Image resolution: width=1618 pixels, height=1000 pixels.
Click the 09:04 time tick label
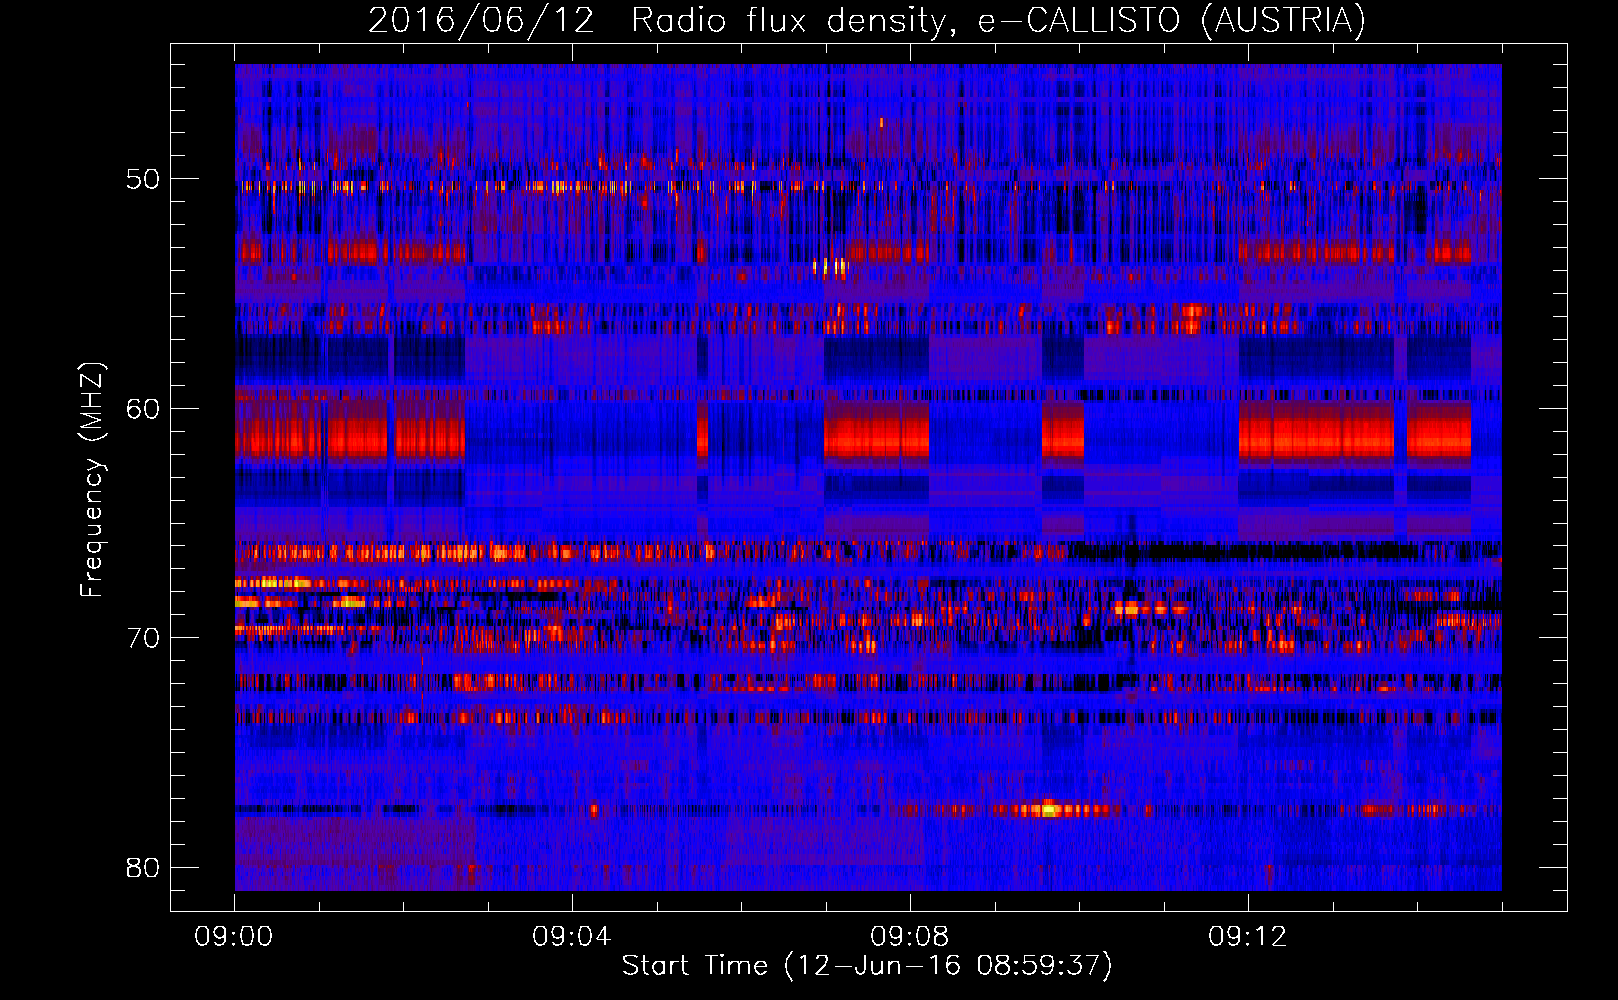(x=572, y=937)
